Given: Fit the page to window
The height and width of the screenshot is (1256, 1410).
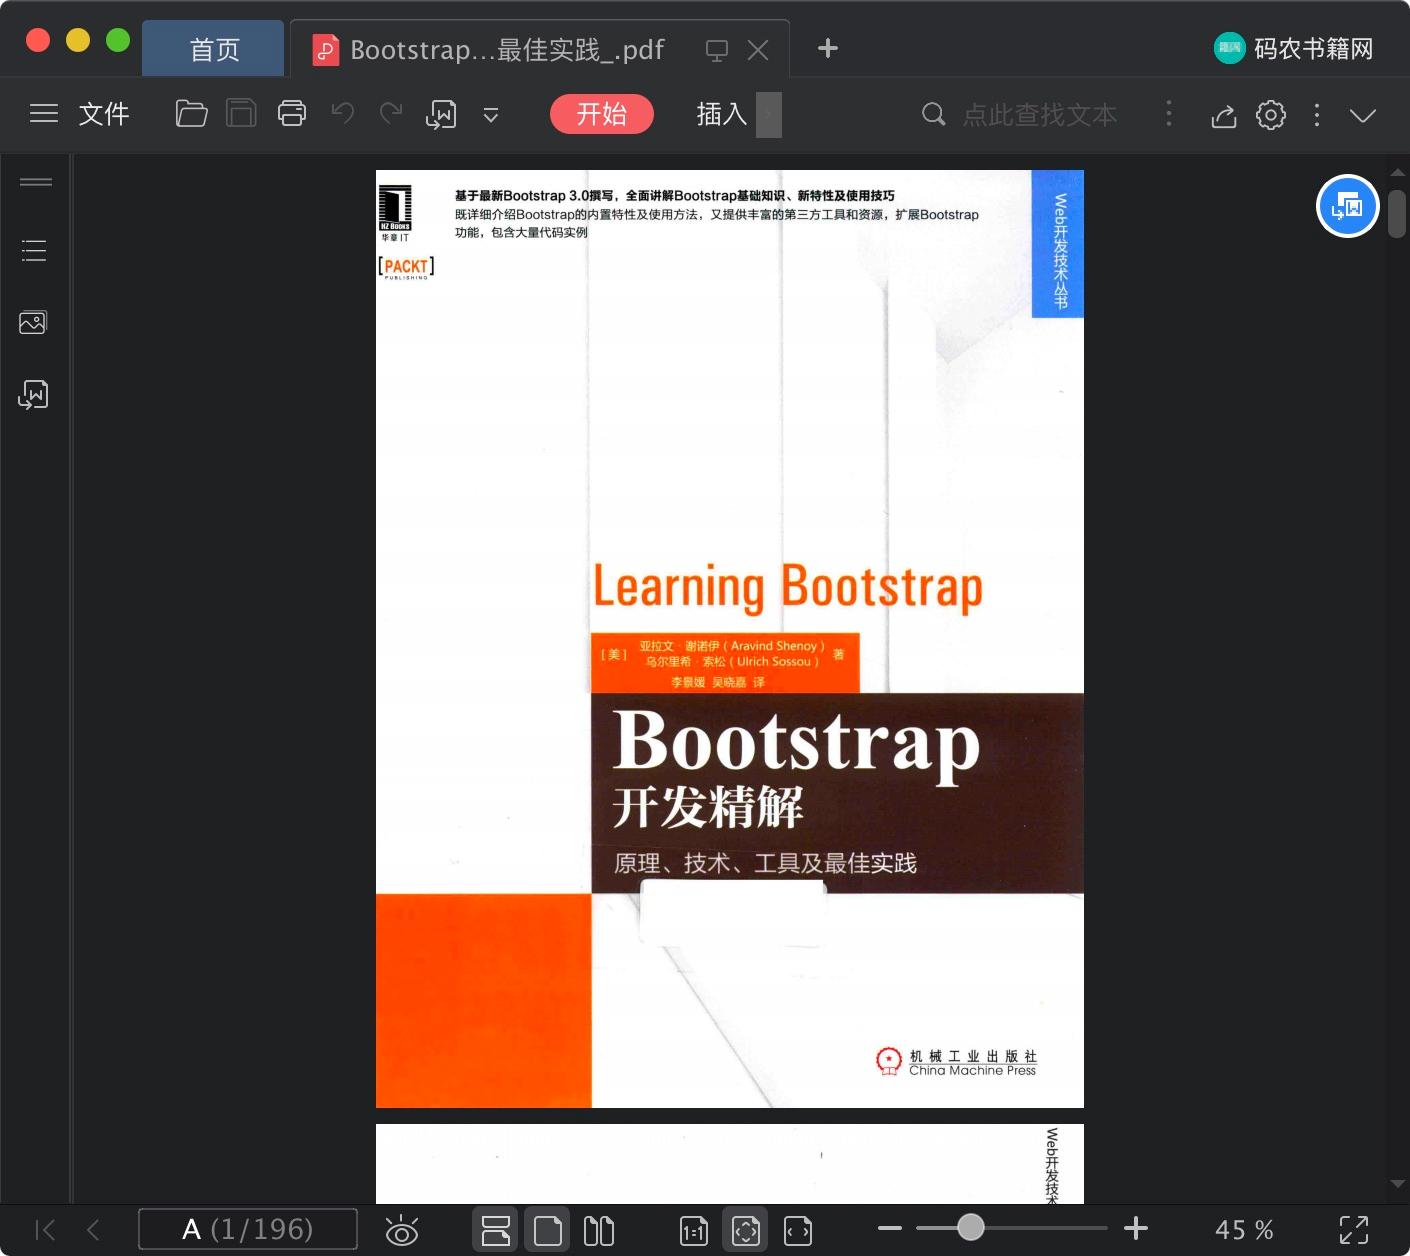Looking at the screenshot, I should pyautogui.click(x=746, y=1230).
